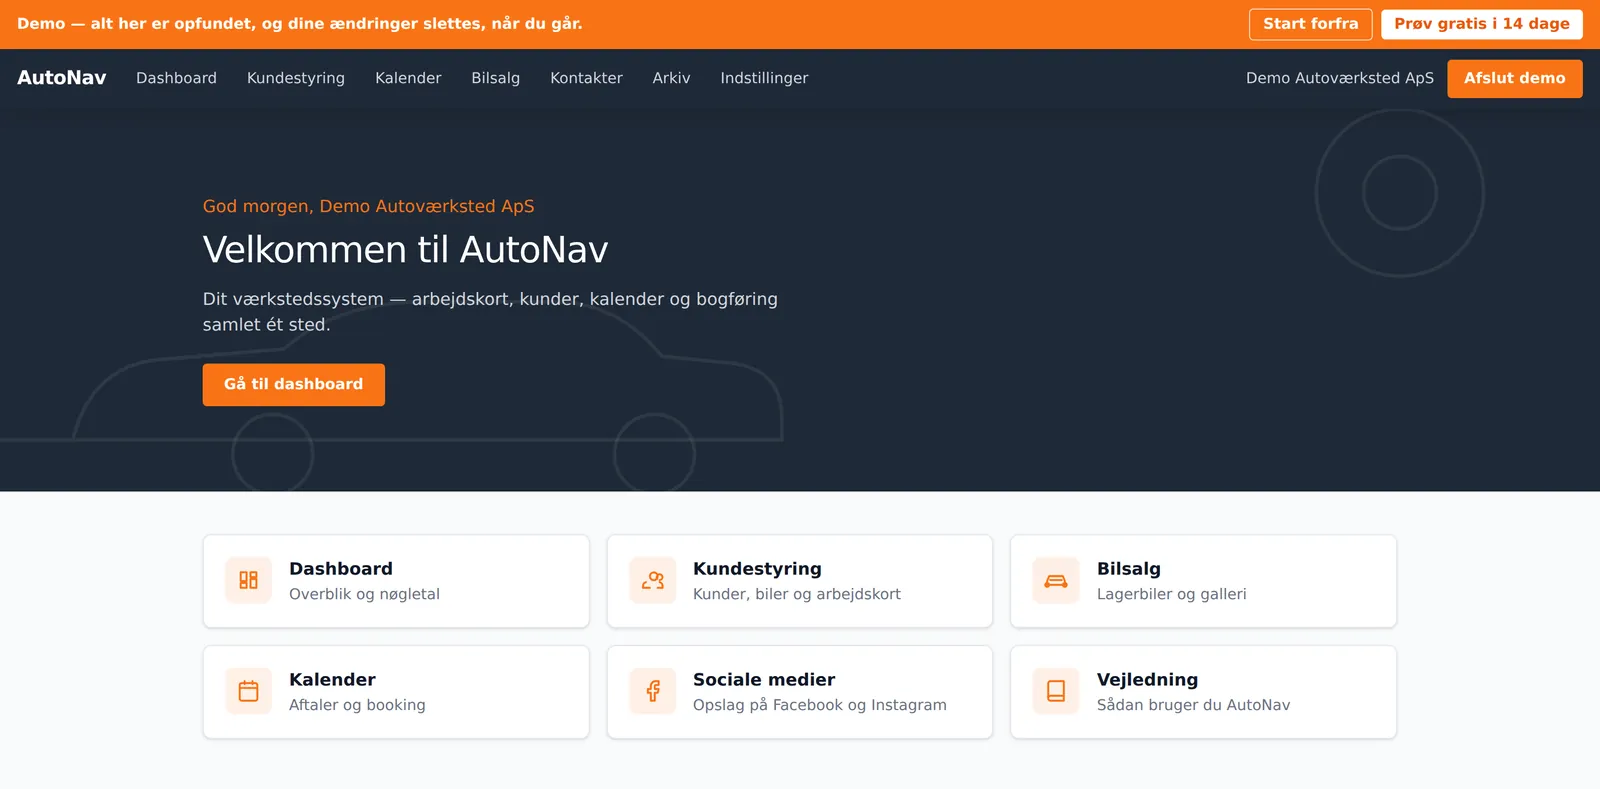Open the Bilsalg card title
The width and height of the screenshot is (1600, 789).
[1129, 568]
